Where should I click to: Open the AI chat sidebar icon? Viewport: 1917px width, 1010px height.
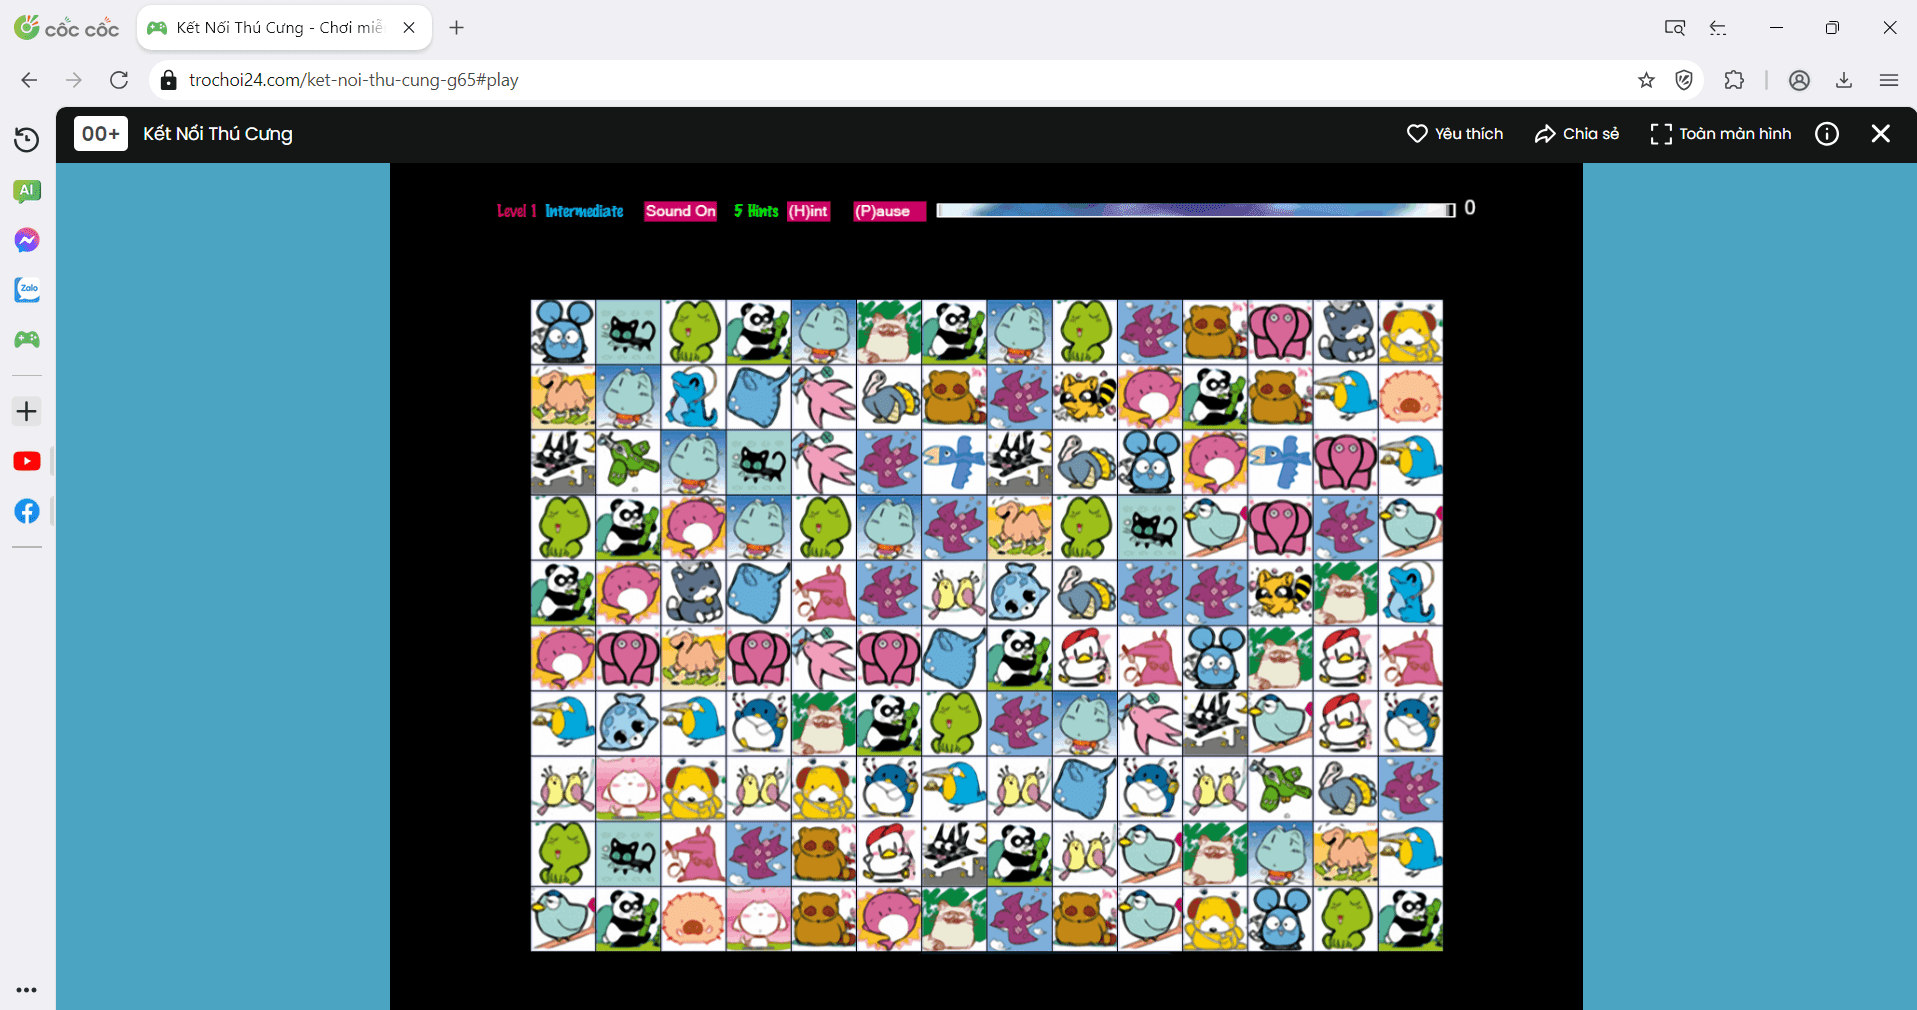click(27, 190)
